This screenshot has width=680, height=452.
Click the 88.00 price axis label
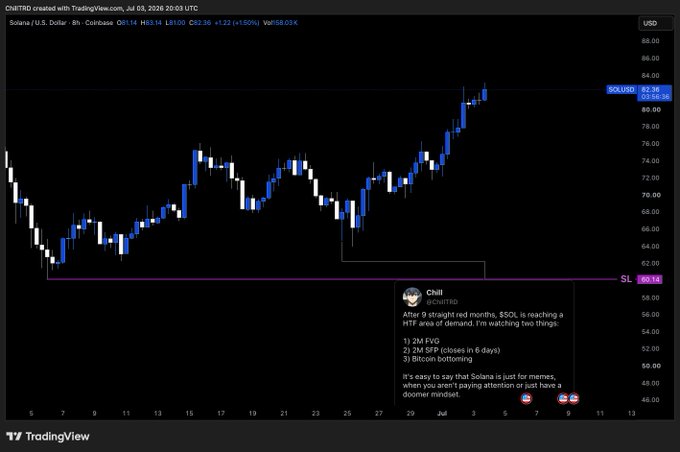(651, 41)
